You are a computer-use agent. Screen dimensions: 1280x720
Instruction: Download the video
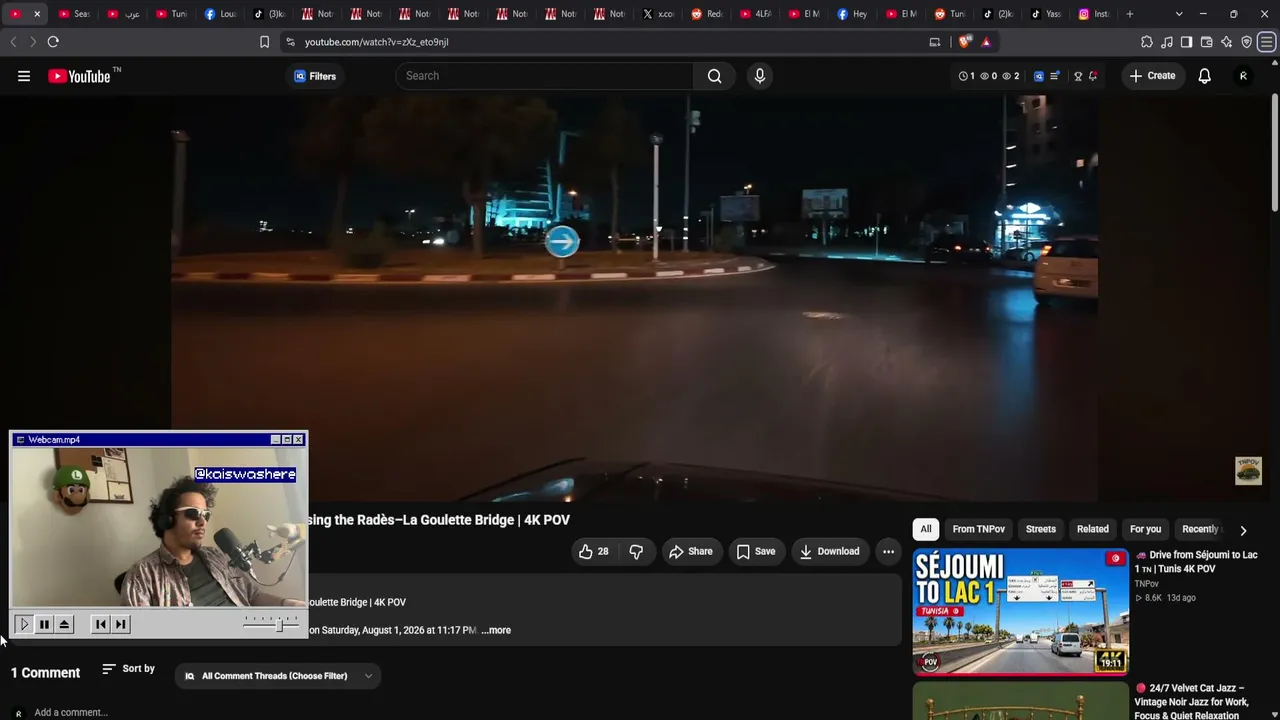[x=830, y=551]
